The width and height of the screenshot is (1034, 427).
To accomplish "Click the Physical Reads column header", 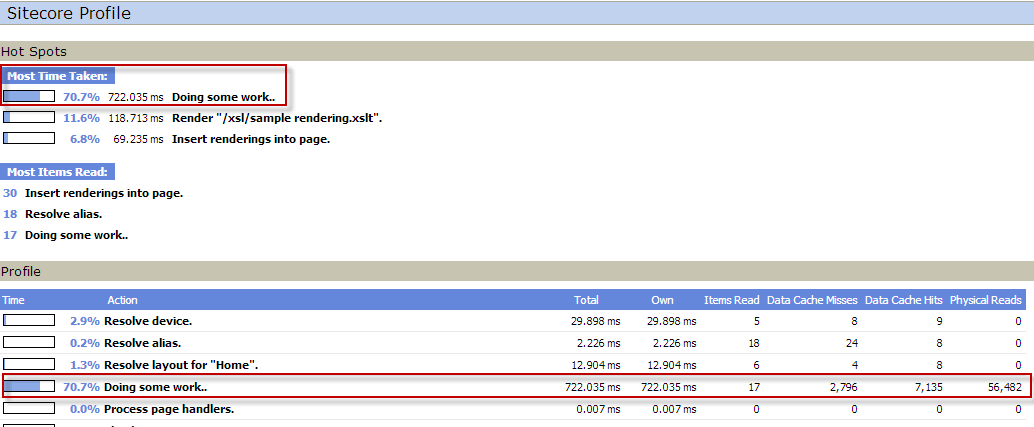I will coord(986,300).
